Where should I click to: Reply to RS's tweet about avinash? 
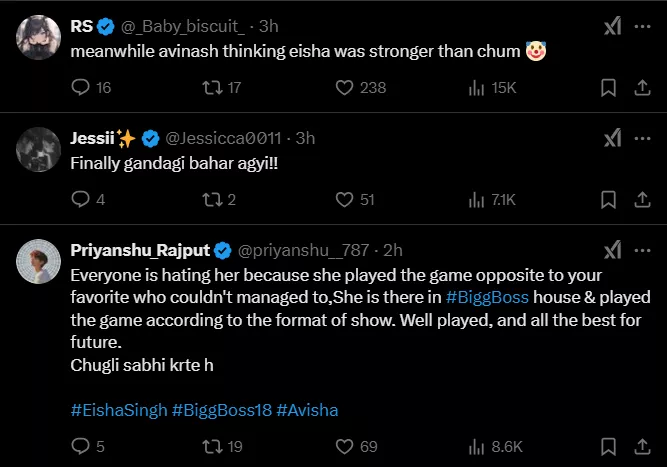(x=82, y=88)
